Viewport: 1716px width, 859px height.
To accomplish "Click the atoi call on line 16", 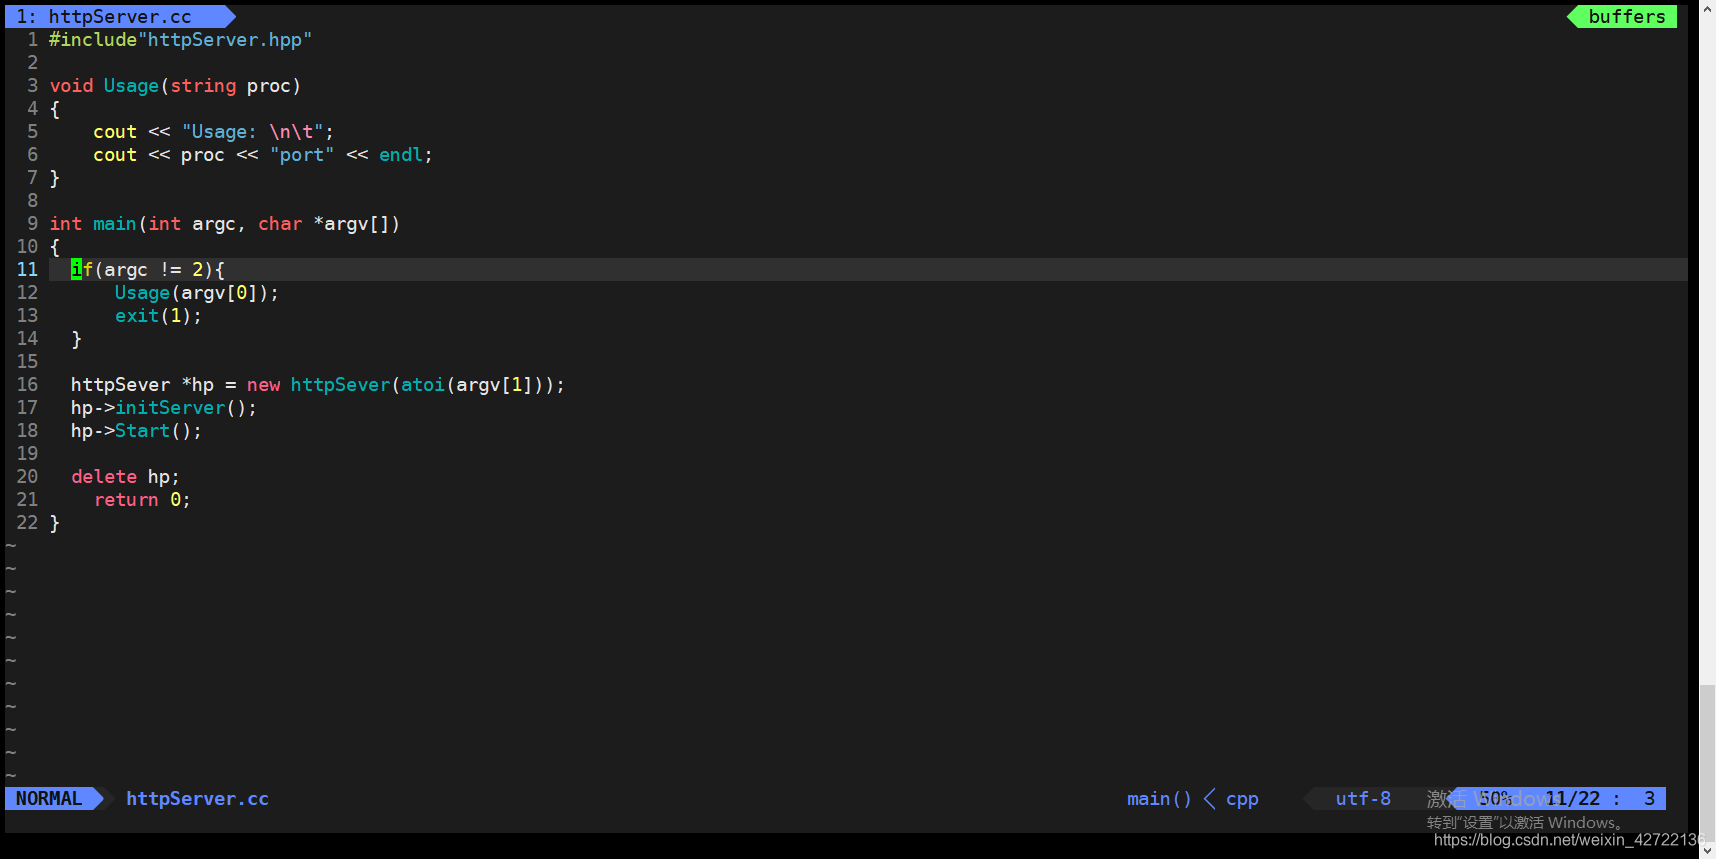I will click(x=423, y=385).
